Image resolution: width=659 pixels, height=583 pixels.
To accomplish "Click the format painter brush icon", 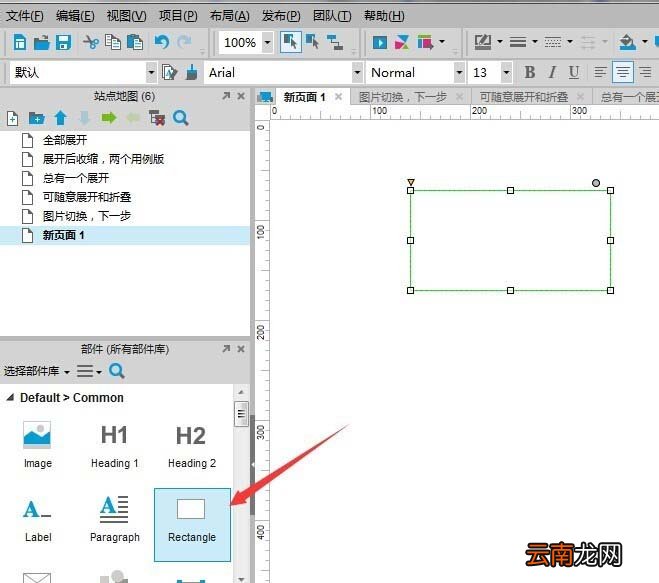I will pos(192,72).
